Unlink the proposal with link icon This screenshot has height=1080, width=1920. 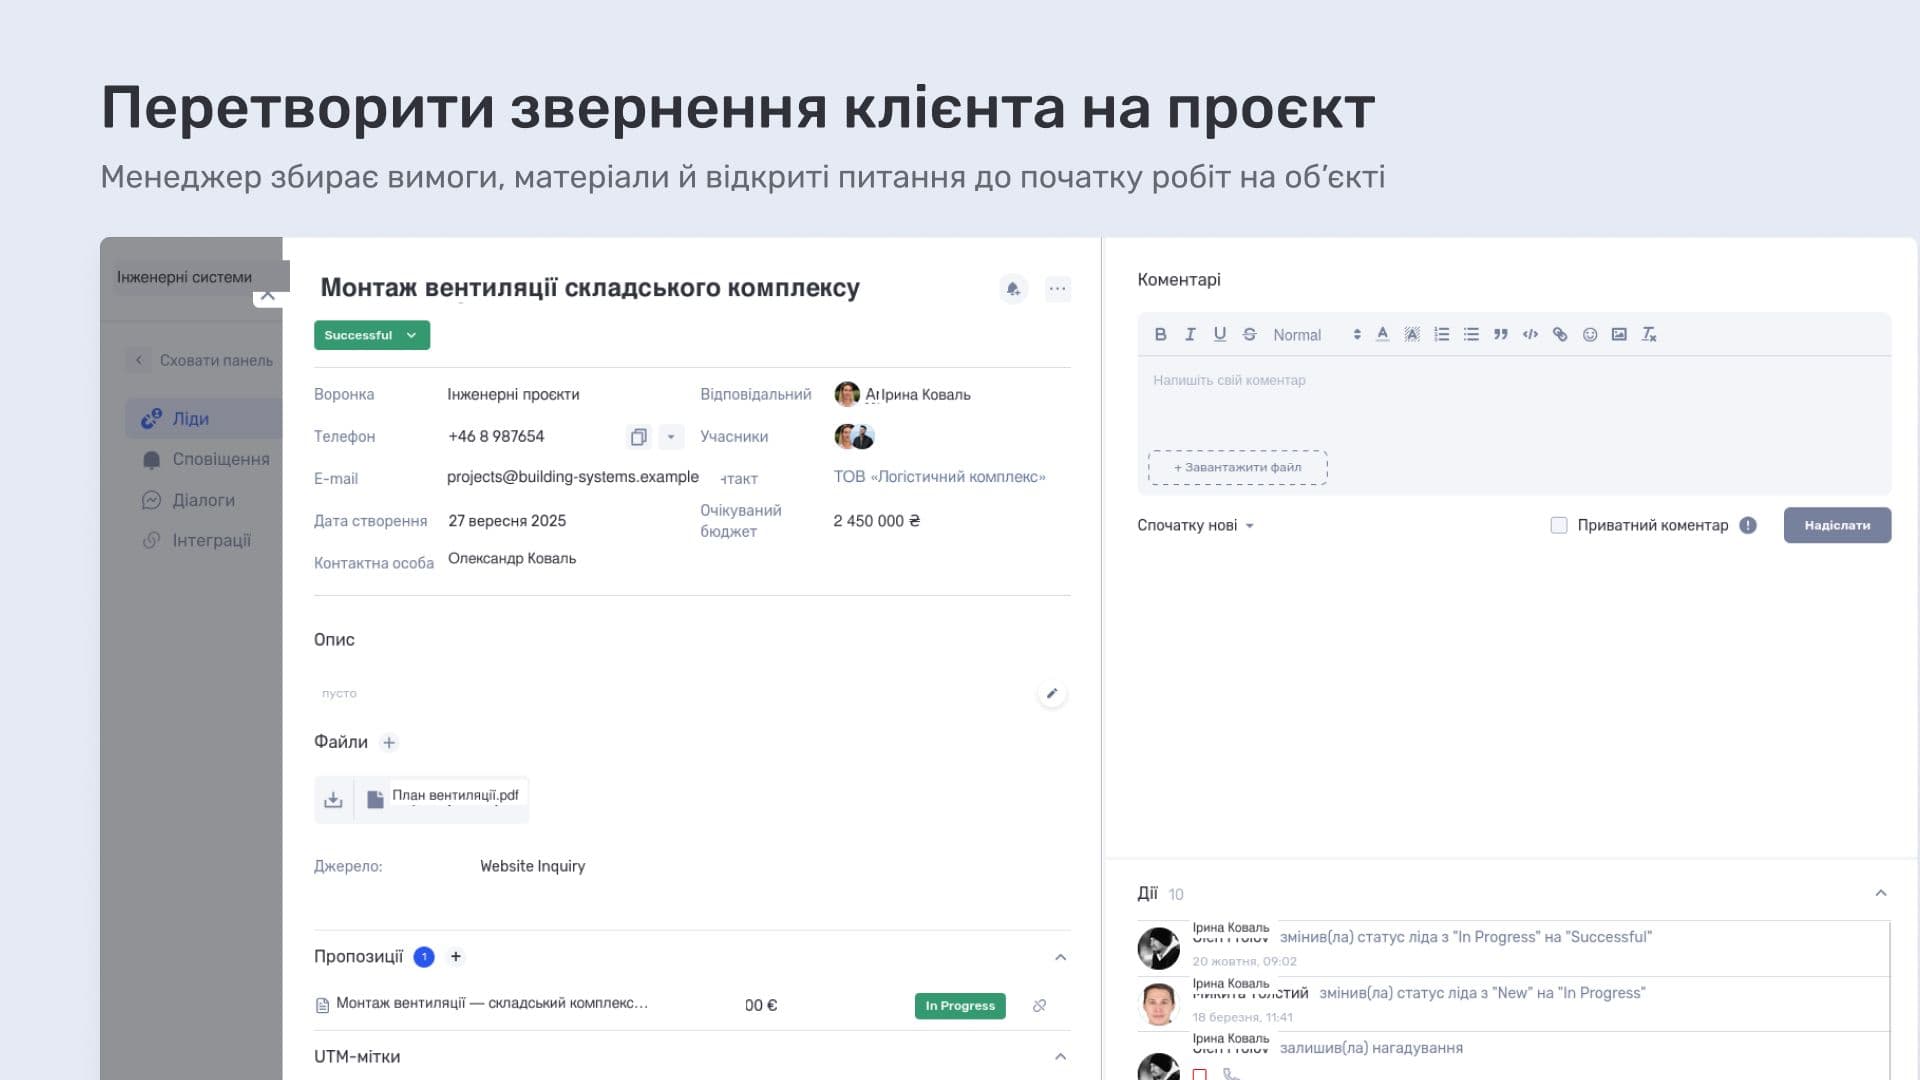[1039, 1006]
